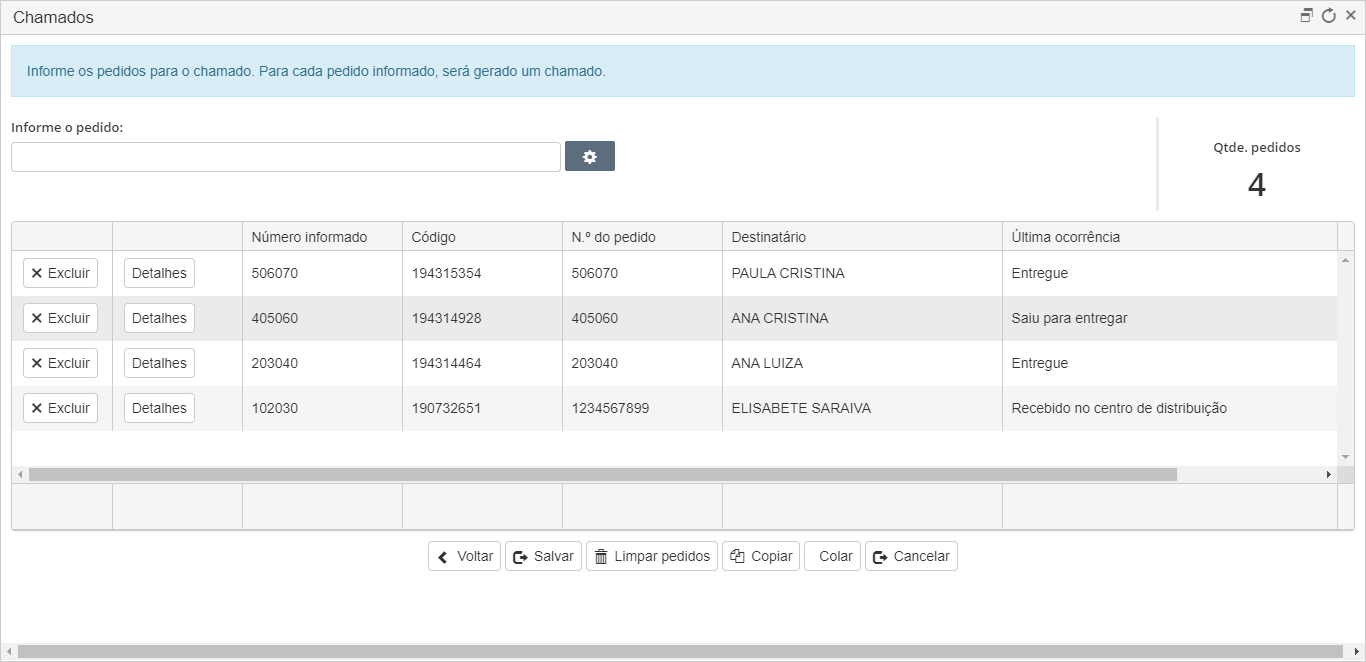
Task: Click the 'ANA CRISTINA' recipient cell
Action: pyautogui.click(x=862, y=318)
